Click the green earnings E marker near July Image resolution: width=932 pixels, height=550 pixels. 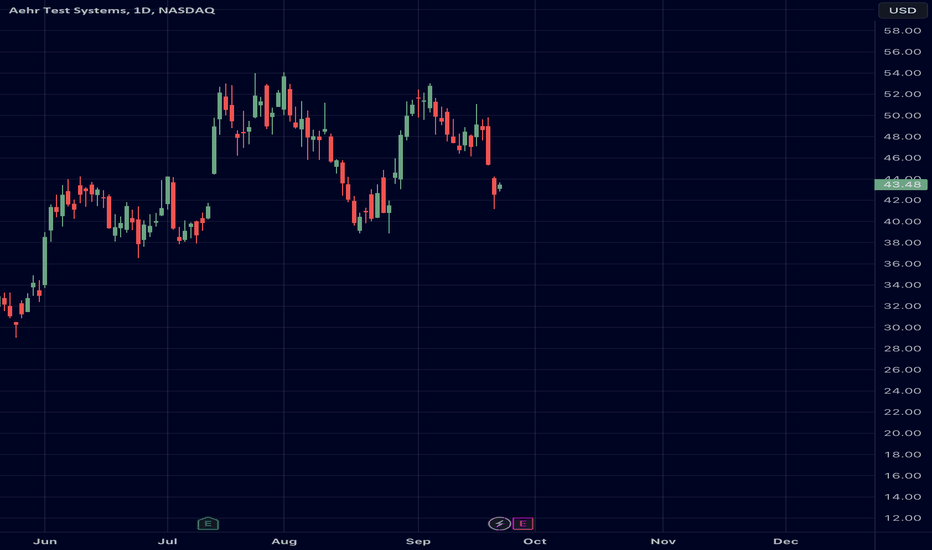[208, 523]
